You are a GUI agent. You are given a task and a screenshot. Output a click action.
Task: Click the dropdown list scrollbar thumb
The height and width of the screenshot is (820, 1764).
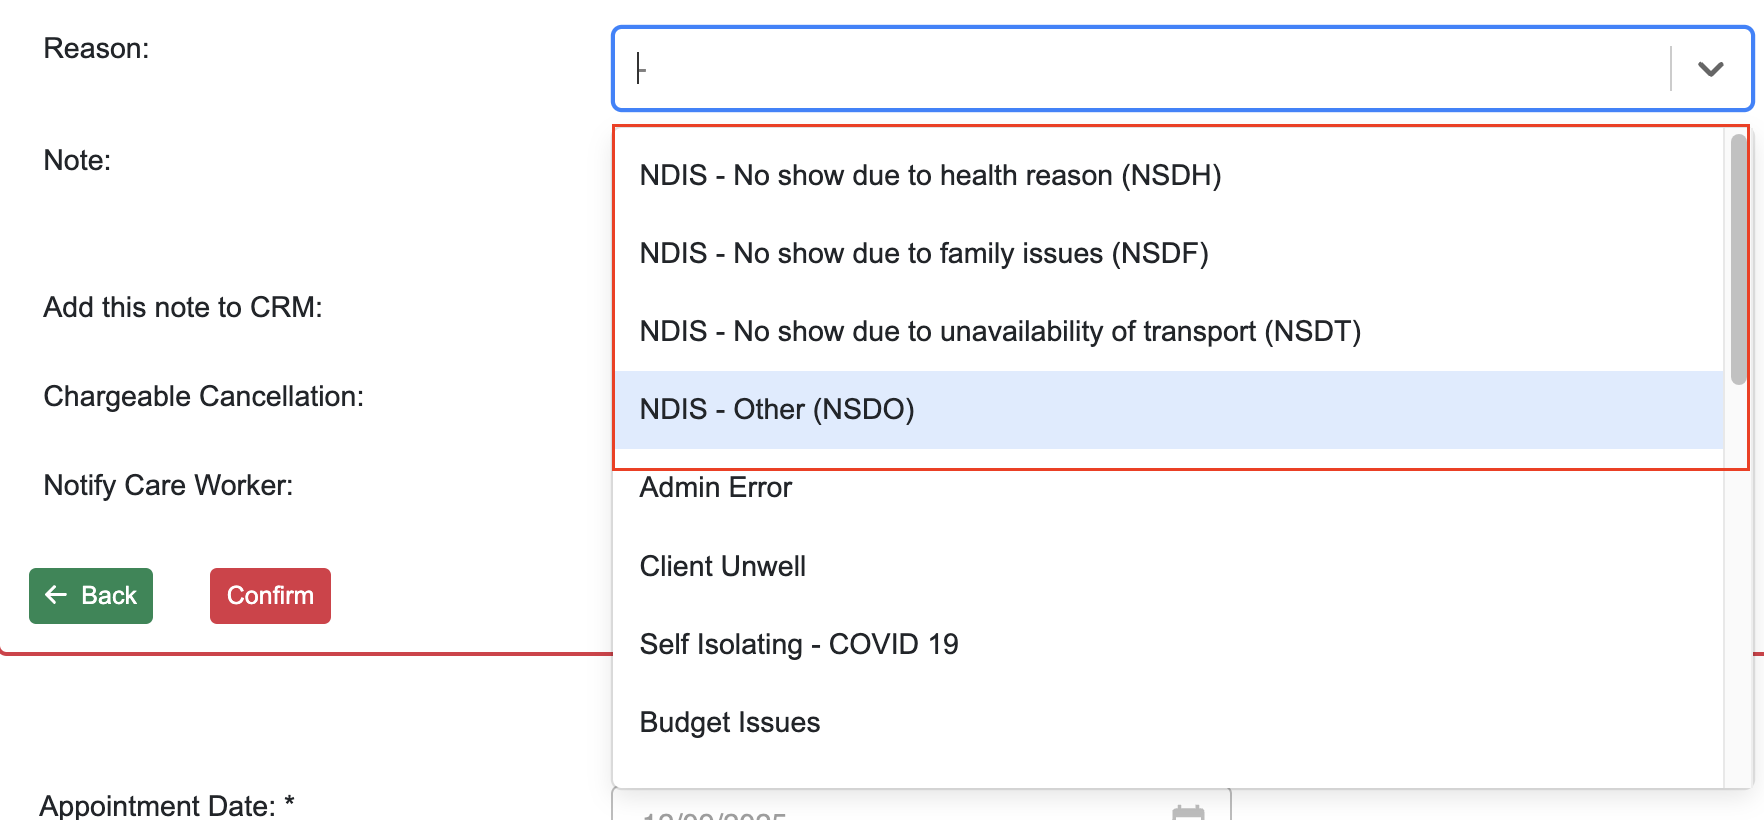click(x=1738, y=260)
